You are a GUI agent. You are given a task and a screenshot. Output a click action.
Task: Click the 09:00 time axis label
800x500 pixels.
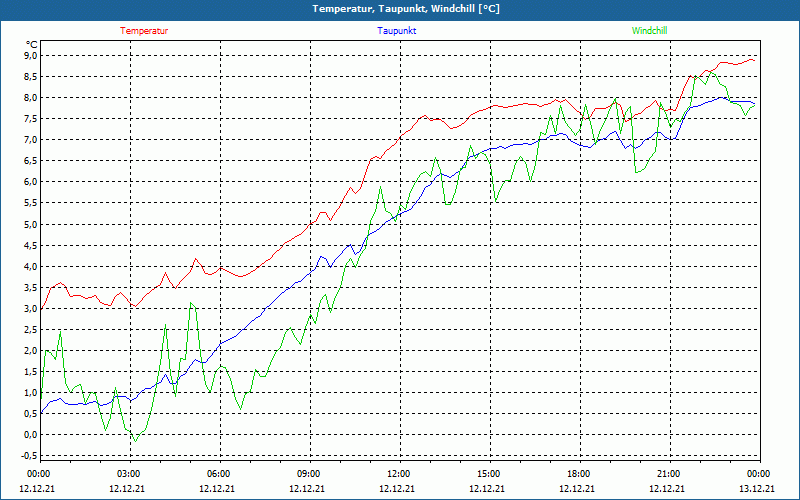307,474
